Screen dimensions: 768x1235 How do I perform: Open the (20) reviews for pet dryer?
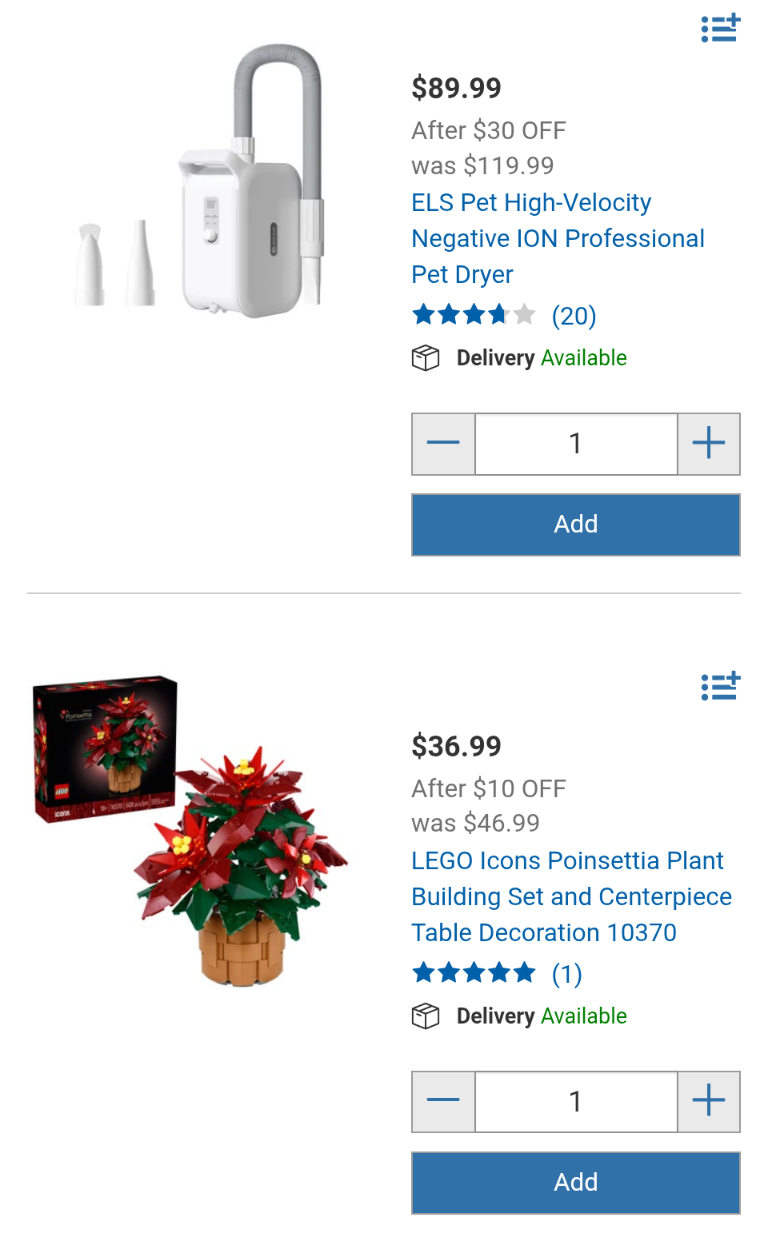point(574,316)
